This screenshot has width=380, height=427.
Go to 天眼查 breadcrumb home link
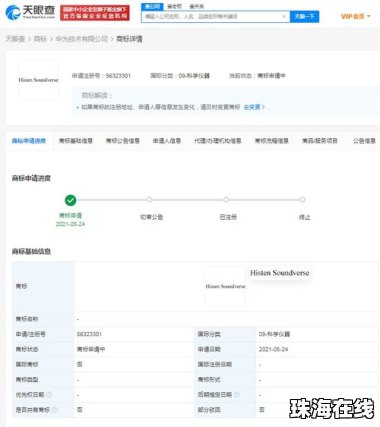coord(15,39)
